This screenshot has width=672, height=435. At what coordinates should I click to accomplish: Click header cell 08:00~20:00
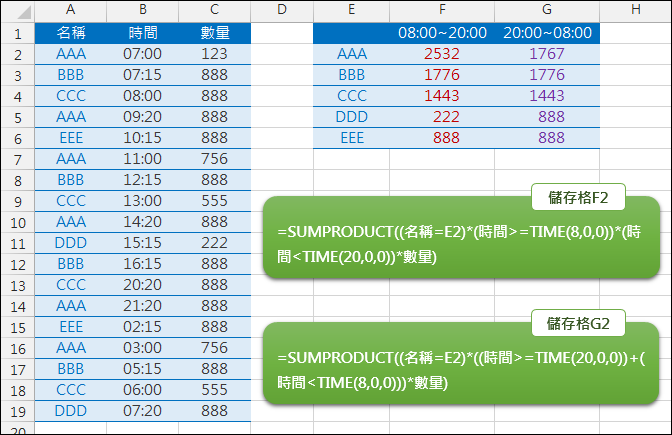(442, 33)
